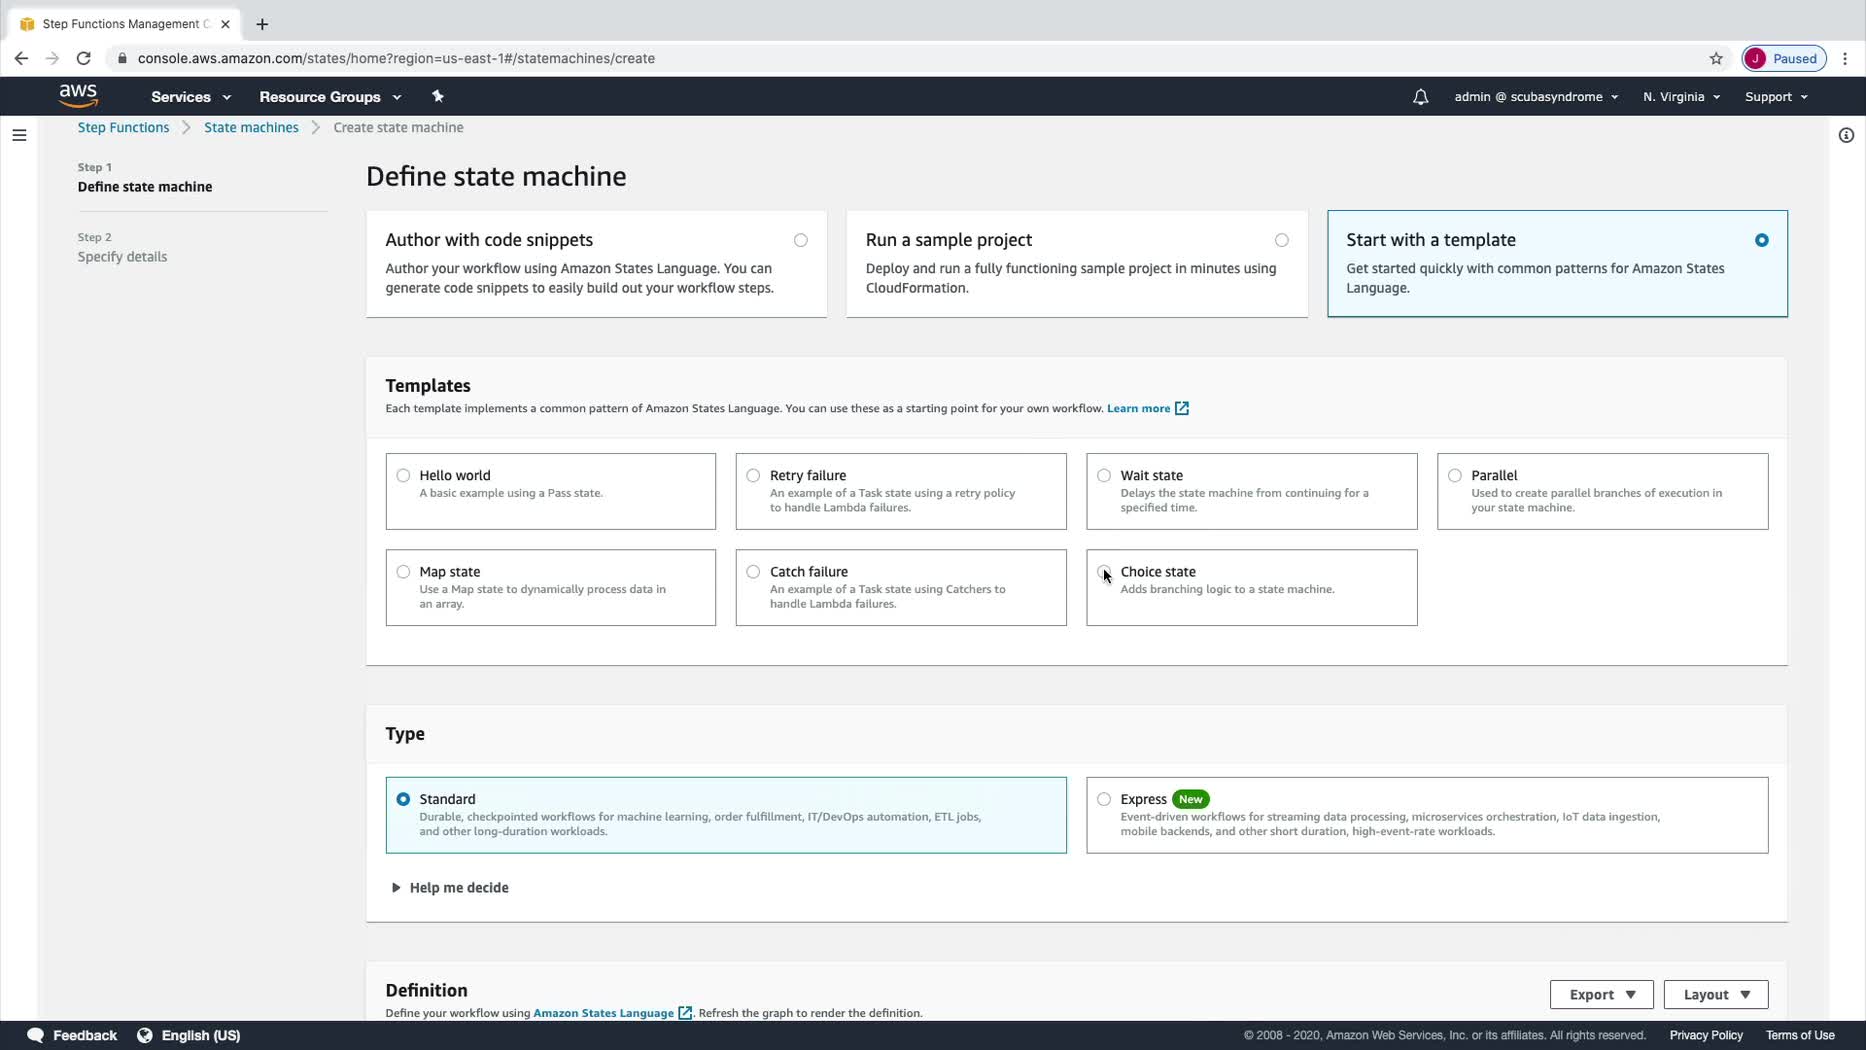Choose the Hello world template
This screenshot has height=1050, width=1866.
pyautogui.click(x=550, y=491)
